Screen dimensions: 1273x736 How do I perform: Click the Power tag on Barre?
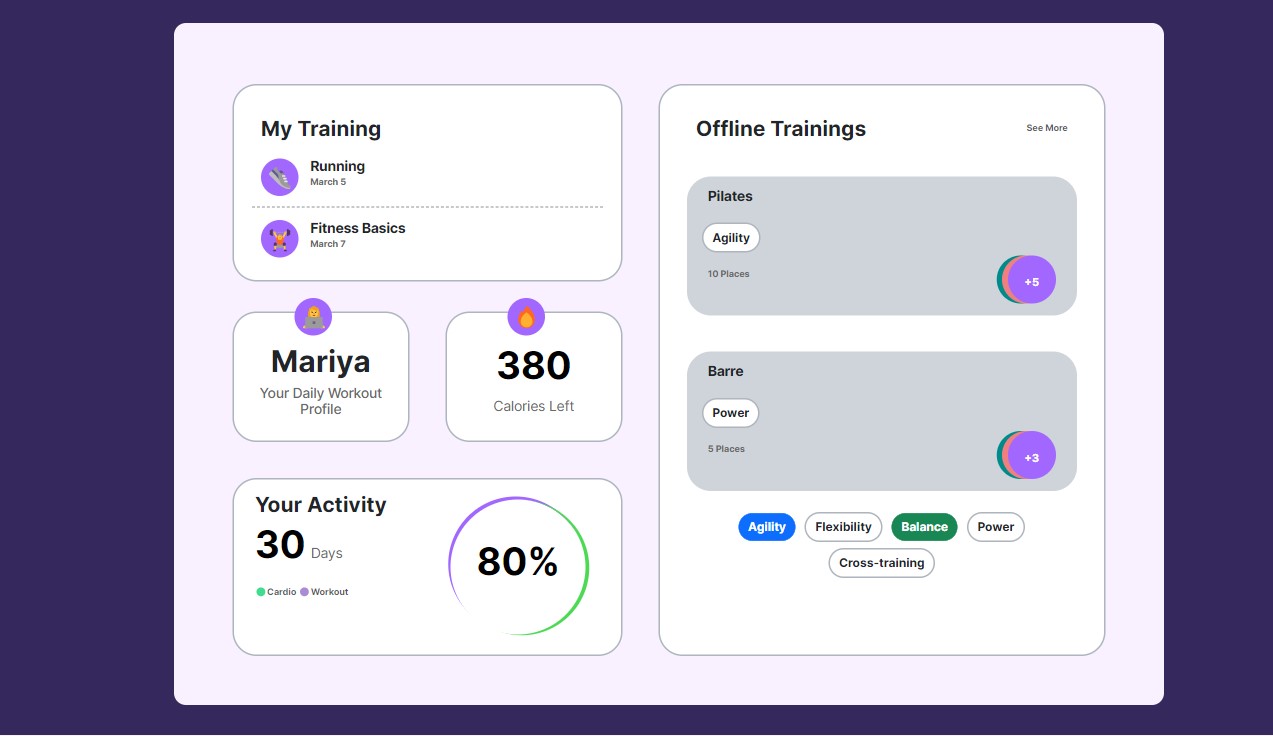(731, 412)
